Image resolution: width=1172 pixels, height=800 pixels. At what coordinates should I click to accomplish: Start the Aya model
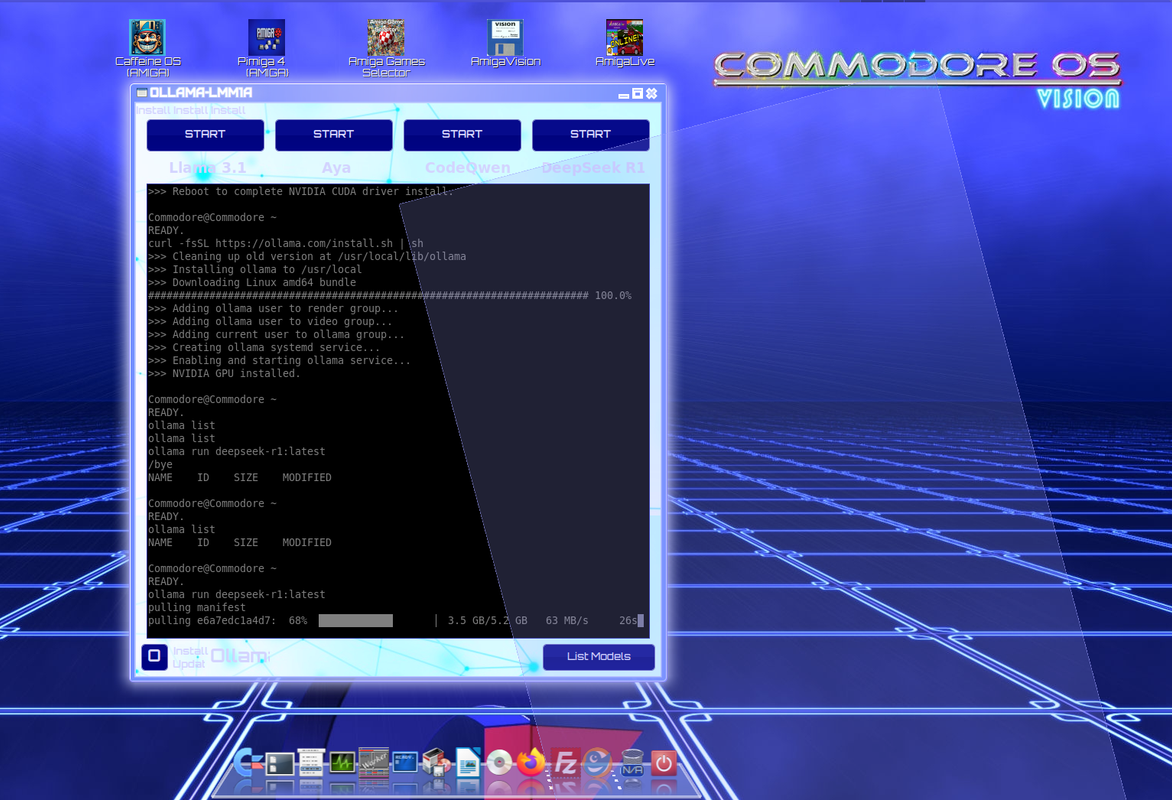coord(333,135)
